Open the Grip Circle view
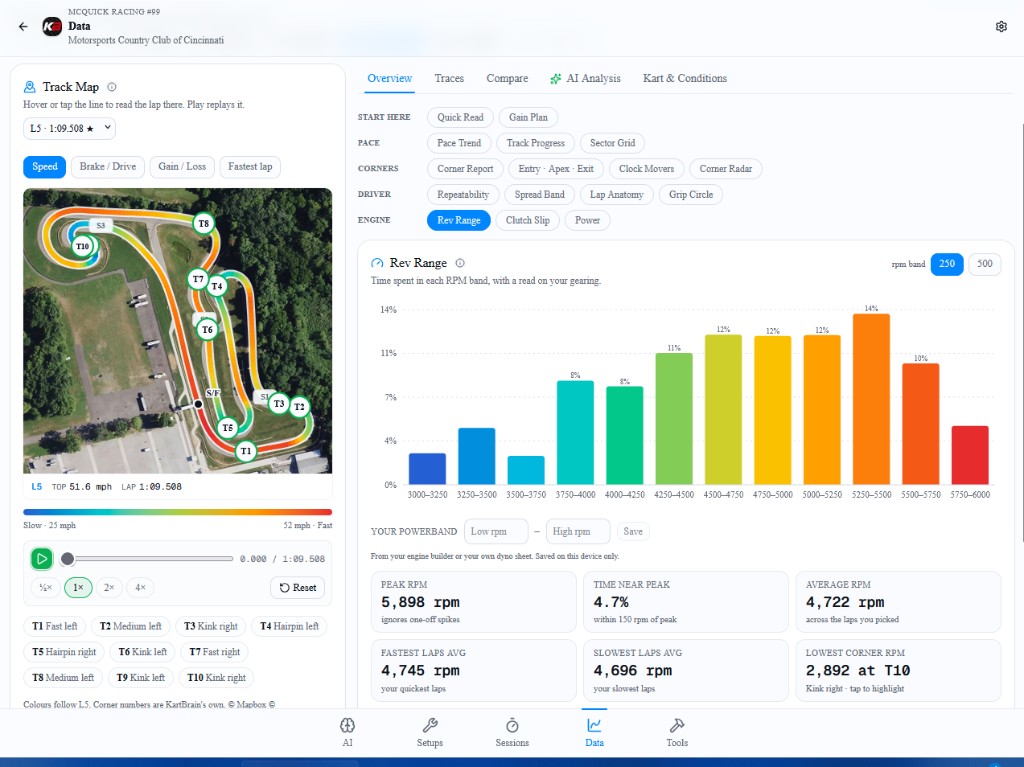Screen dimensions: 1024x767 pos(691,195)
